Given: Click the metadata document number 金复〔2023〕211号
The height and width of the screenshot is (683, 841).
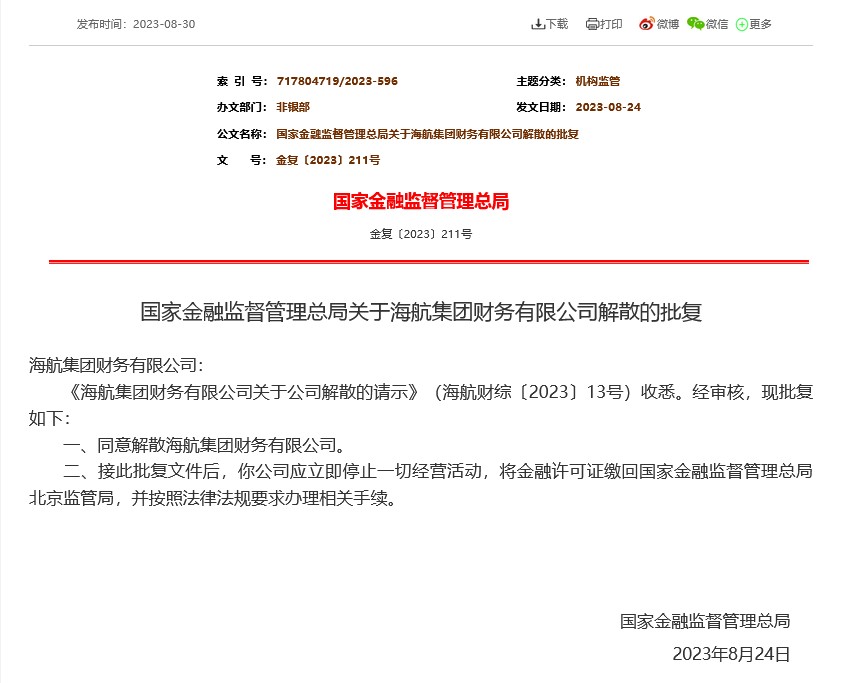Looking at the screenshot, I should pyautogui.click(x=328, y=160).
